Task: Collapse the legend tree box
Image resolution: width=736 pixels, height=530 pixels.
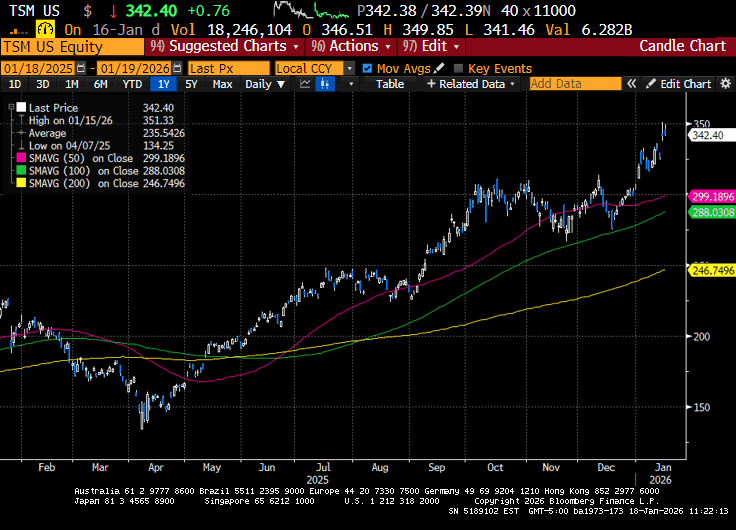Action: tap(13, 106)
